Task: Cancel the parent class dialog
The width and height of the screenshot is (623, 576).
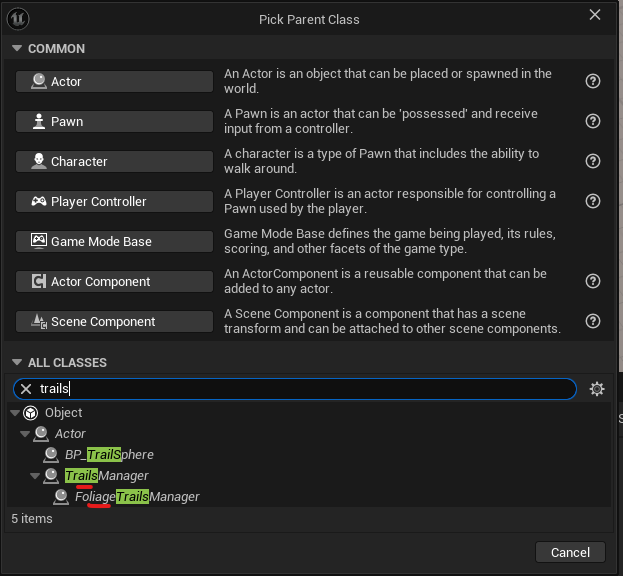Action: [570, 552]
